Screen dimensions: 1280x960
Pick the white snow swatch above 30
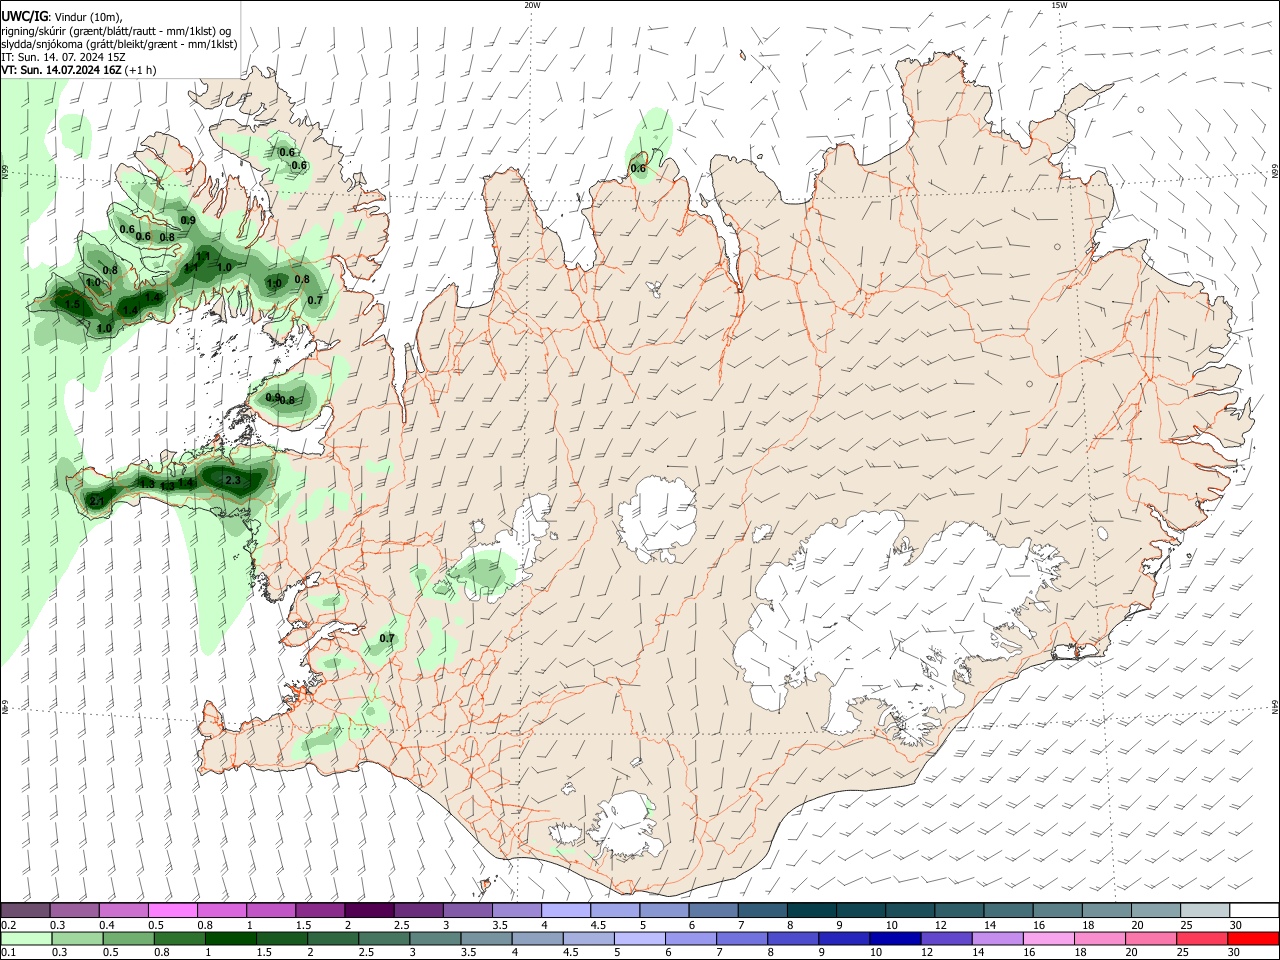[x=1254, y=911]
